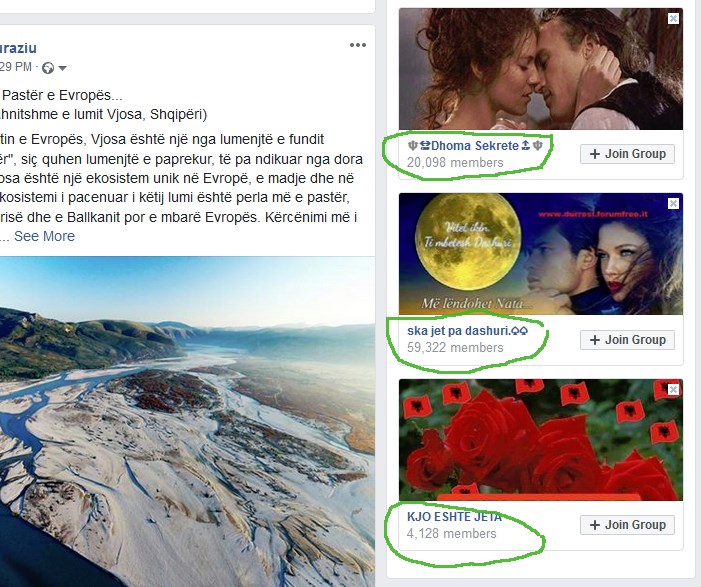Open the Vjosa river aerial photo
This screenshot has height=587, width=701.
click(187, 422)
